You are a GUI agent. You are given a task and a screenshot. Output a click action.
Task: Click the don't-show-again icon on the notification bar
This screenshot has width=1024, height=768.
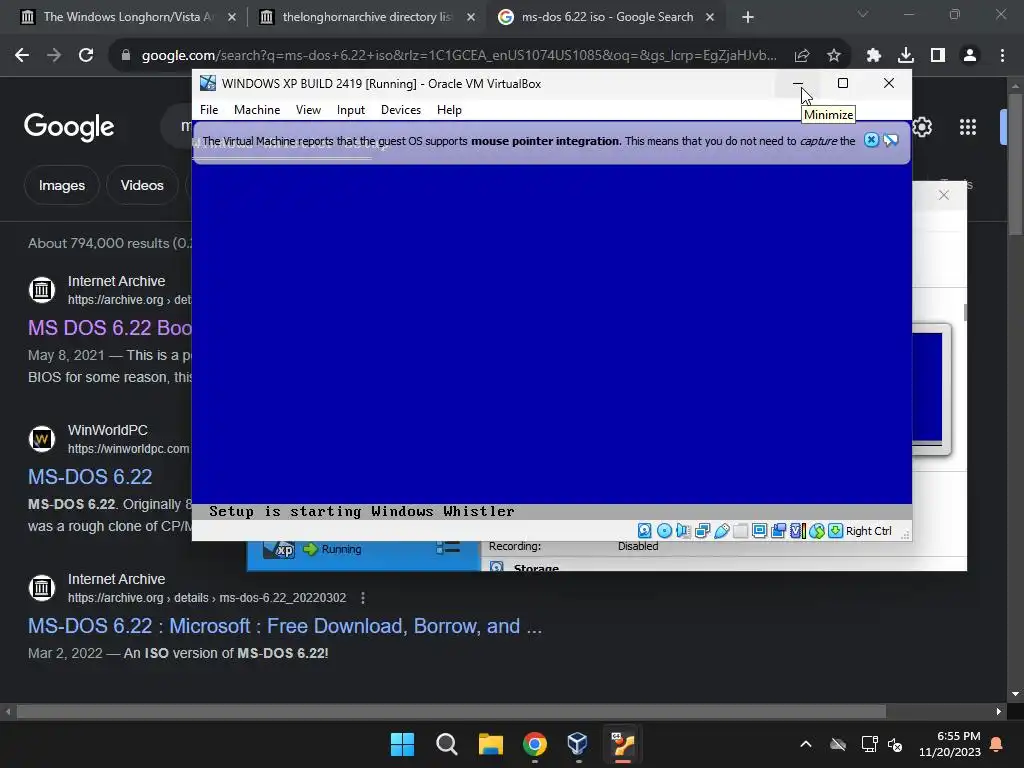(x=891, y=140)
